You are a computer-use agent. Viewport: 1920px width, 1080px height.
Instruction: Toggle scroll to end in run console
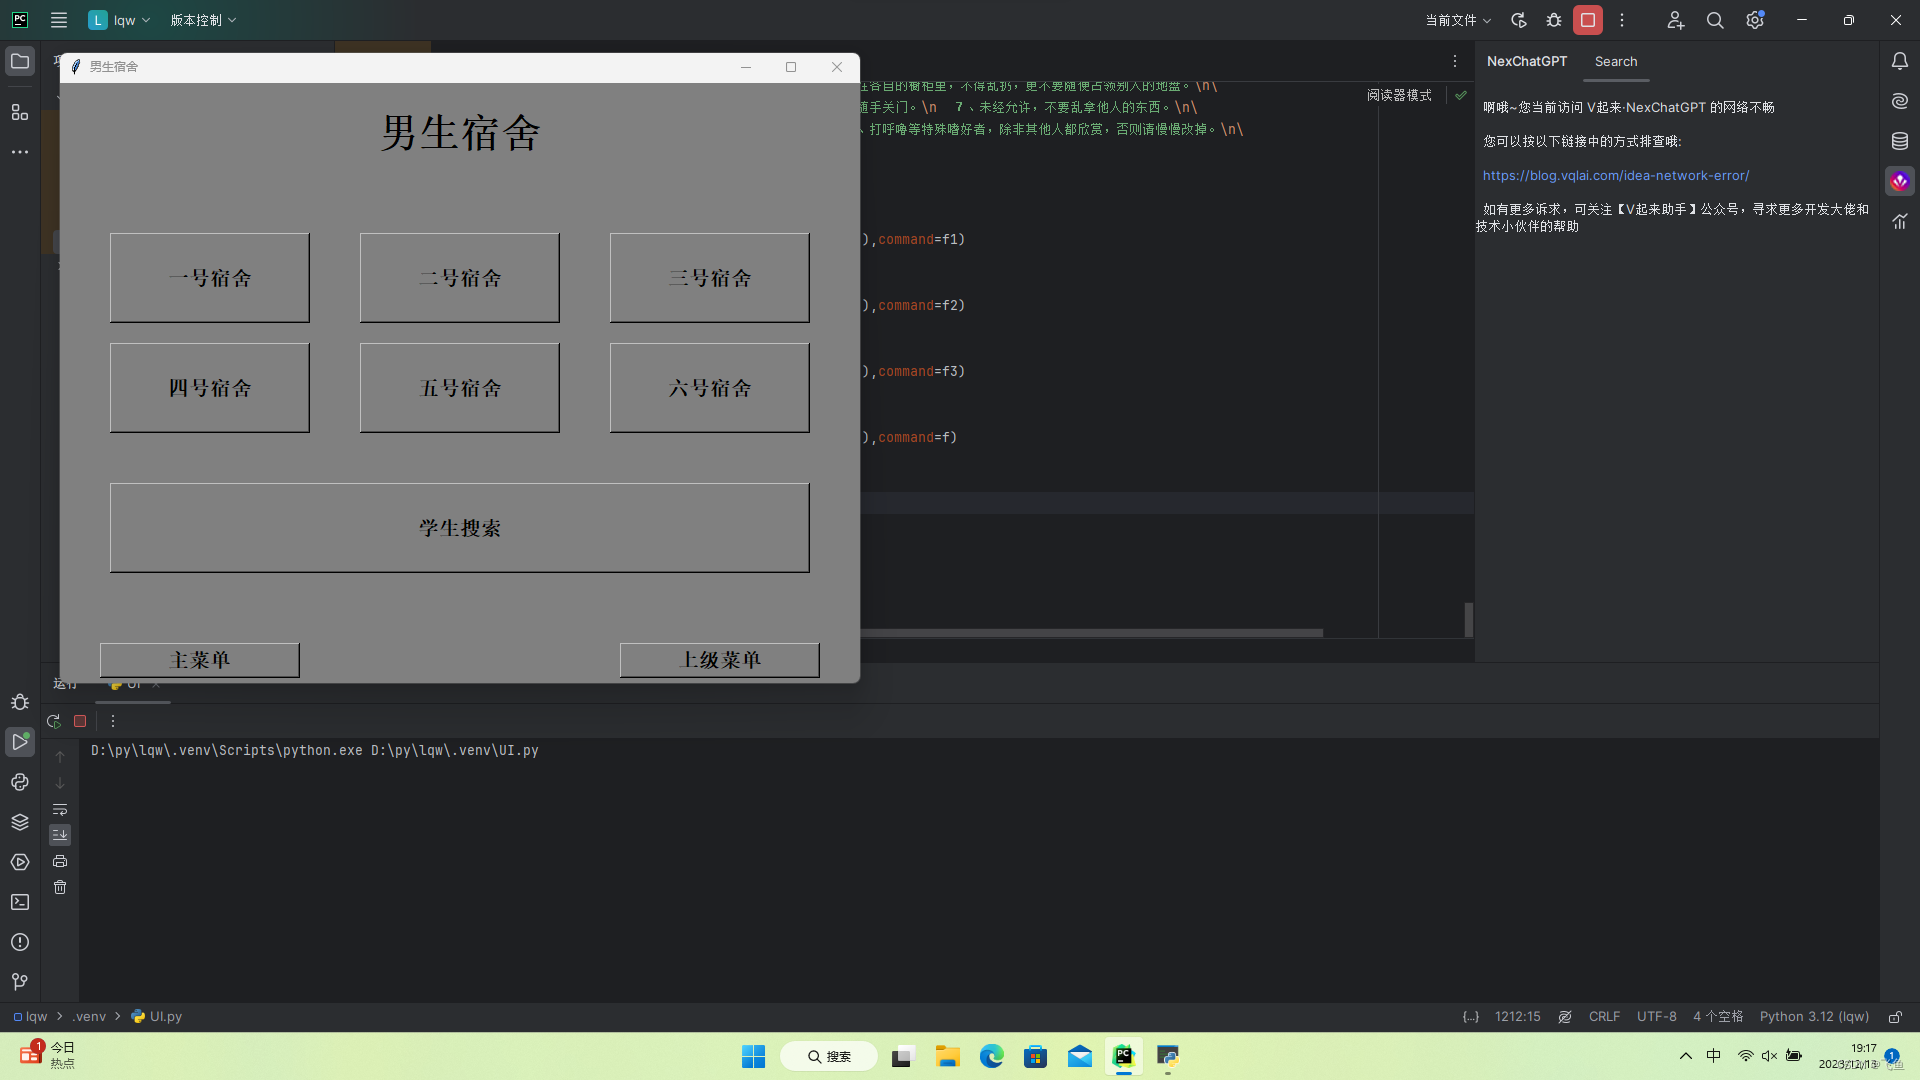[x=60, y=835]
